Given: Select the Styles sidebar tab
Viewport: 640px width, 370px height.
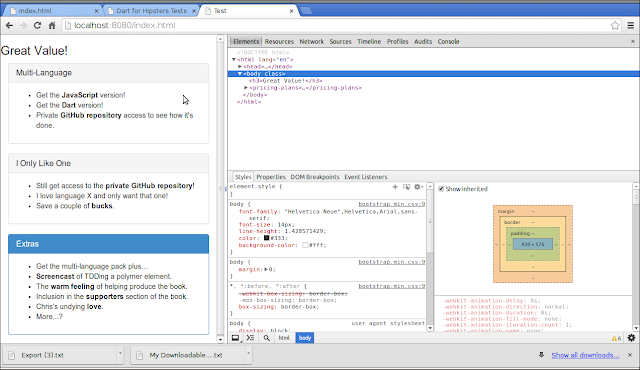Looking at the screenshot, I should tap(243, 177).
